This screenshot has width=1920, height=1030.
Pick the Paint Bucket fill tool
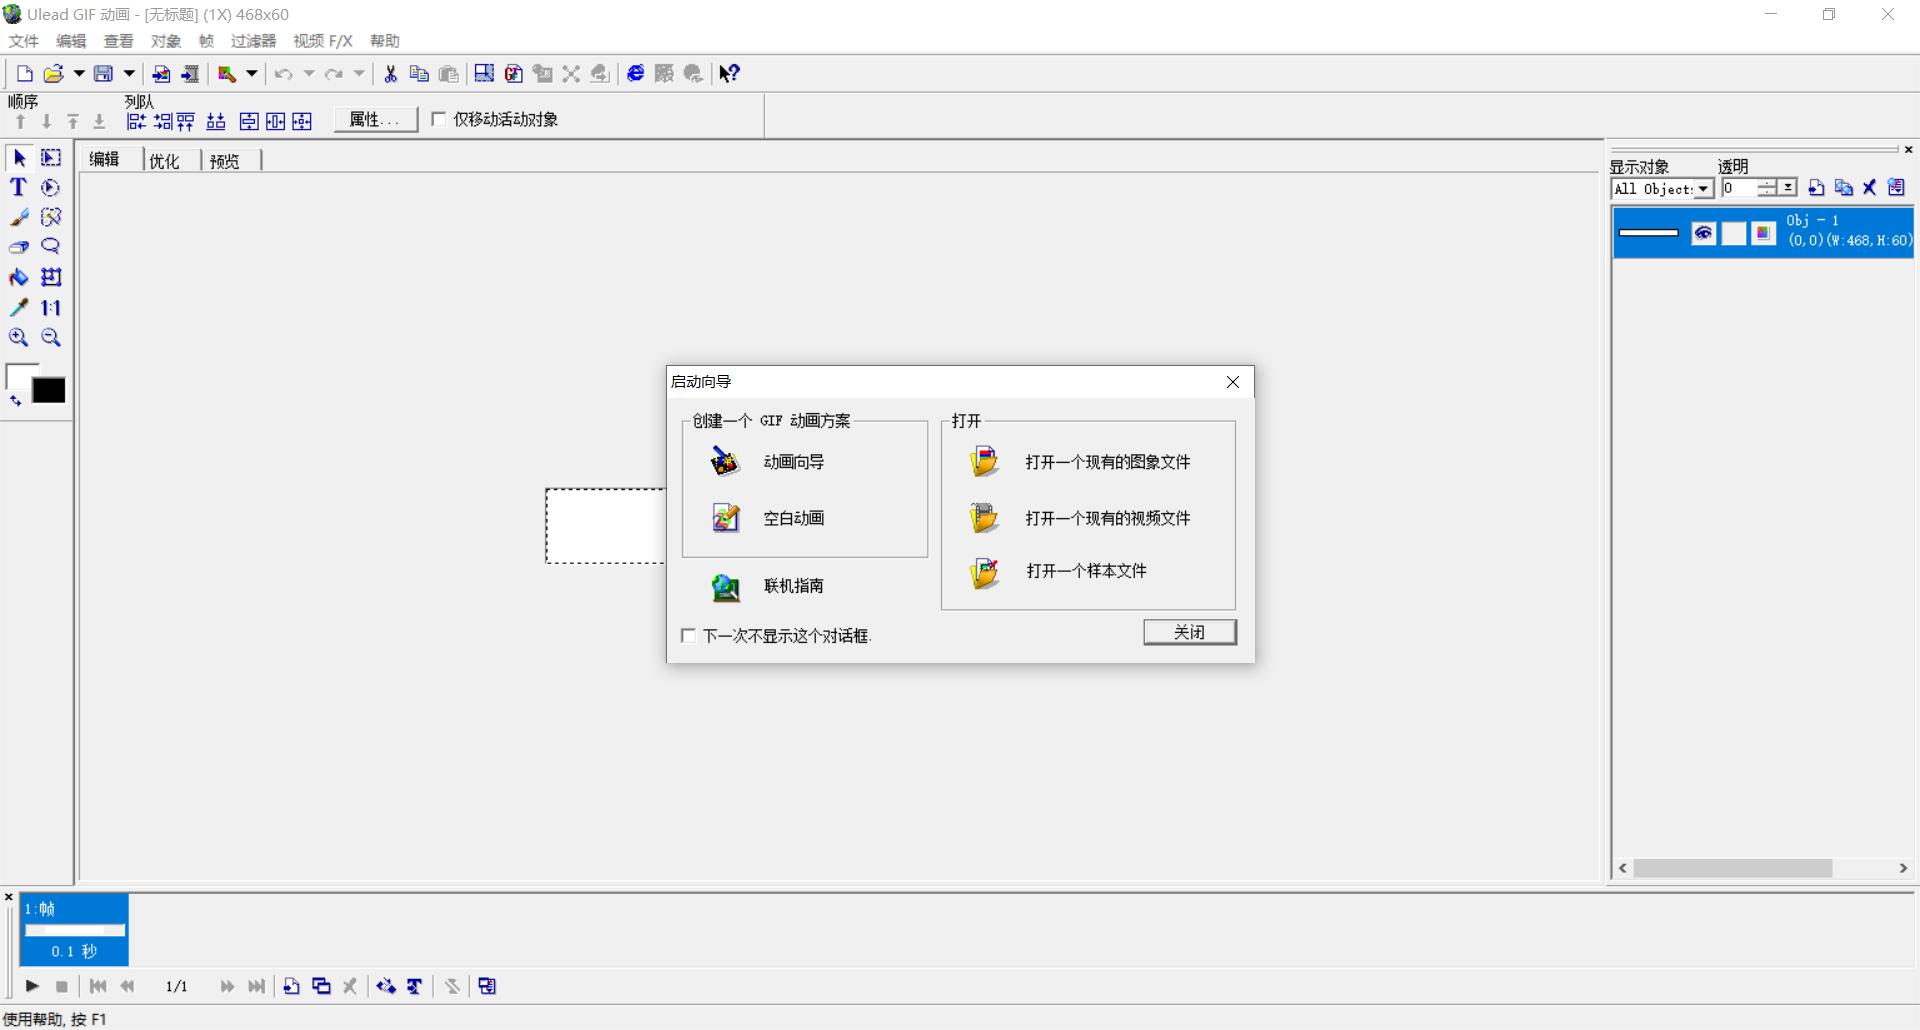coord(18,277)
